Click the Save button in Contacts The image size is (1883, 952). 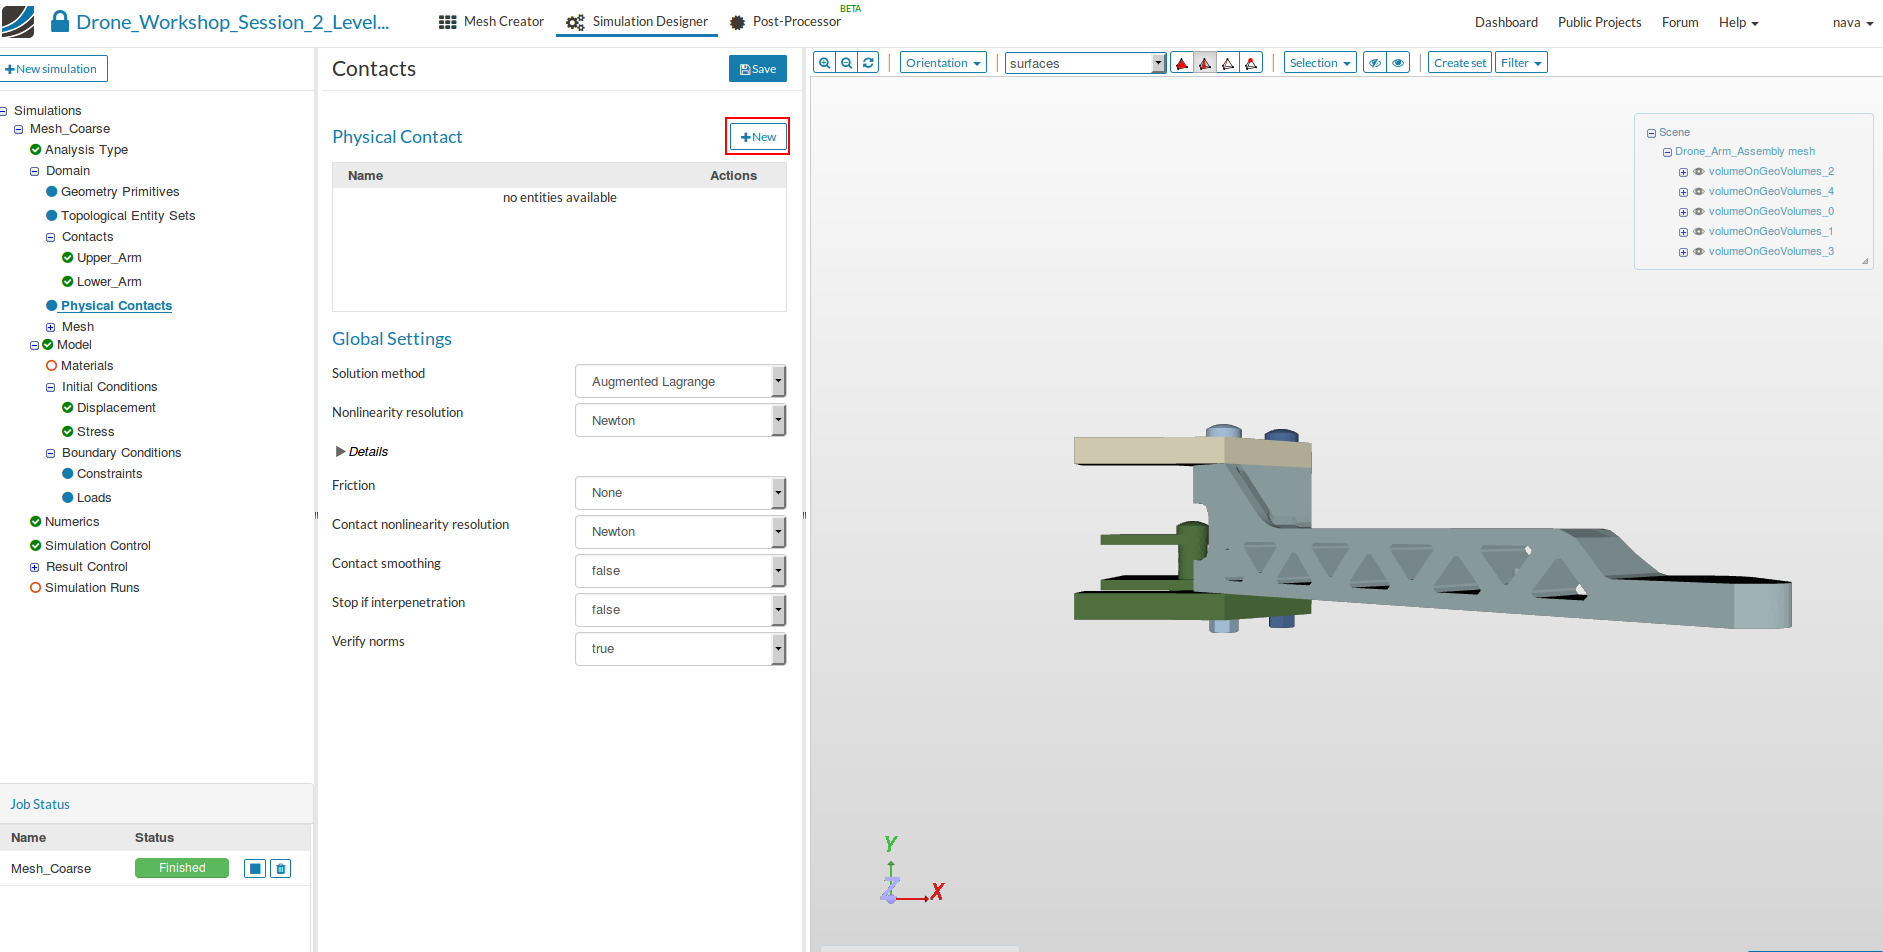(x=757, y=69)
